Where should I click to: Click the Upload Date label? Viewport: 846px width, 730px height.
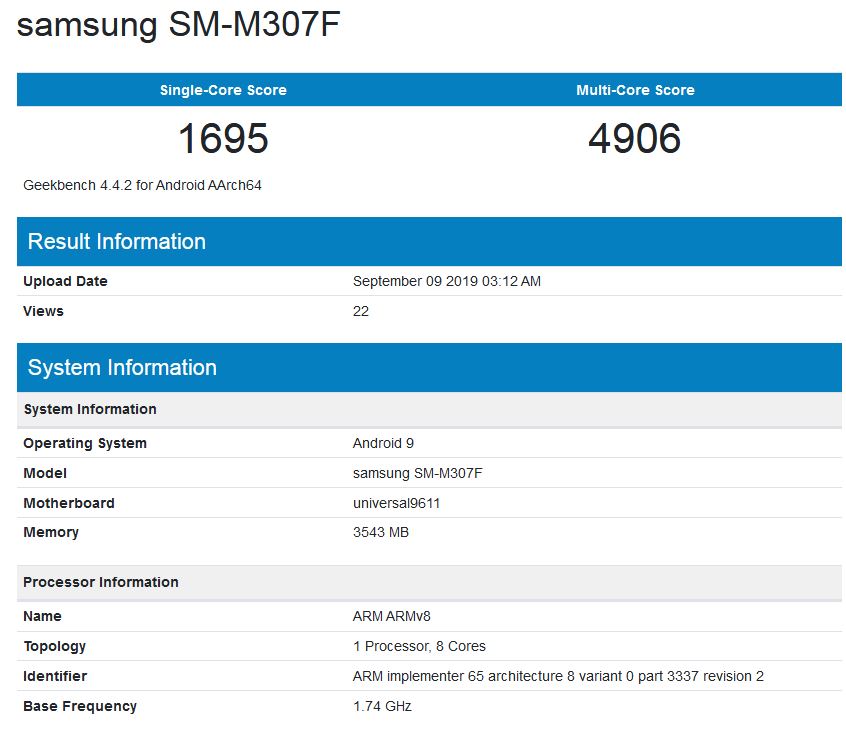coord(65,281)
